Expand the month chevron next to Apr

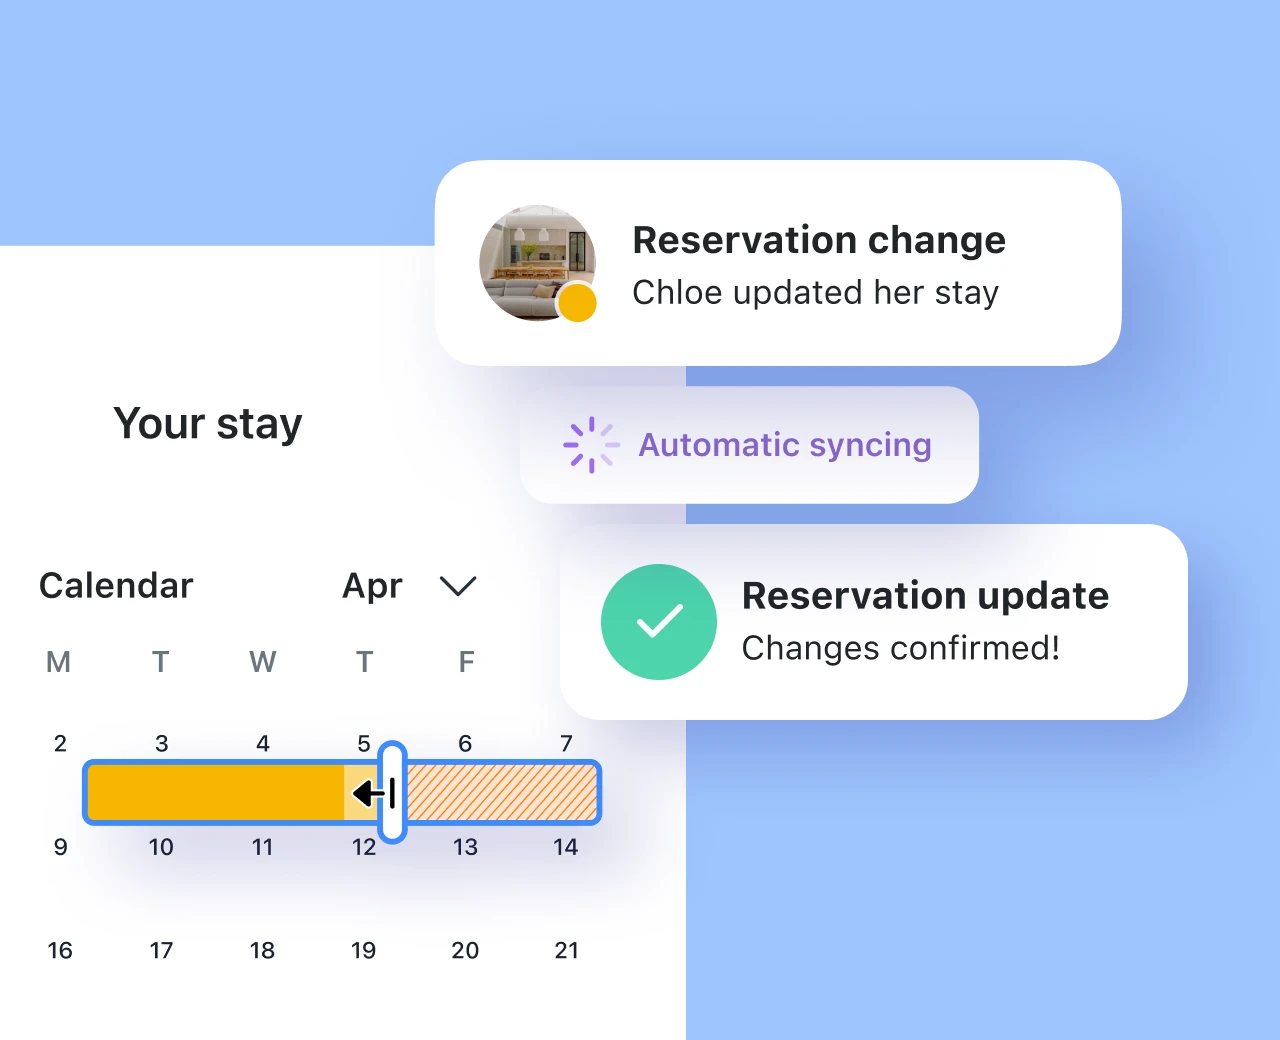coord(458,586)
